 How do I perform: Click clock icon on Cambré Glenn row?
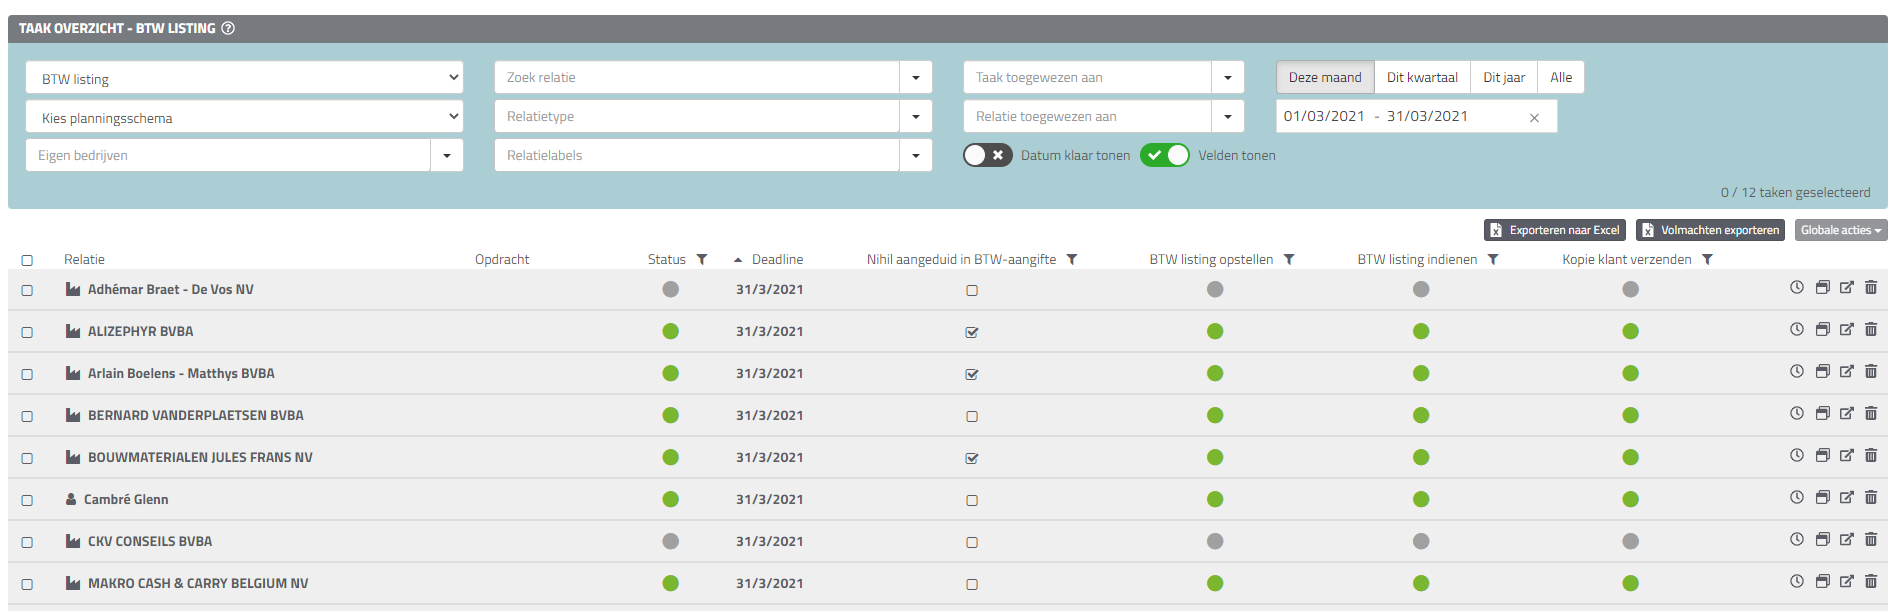pos(1797,497)
